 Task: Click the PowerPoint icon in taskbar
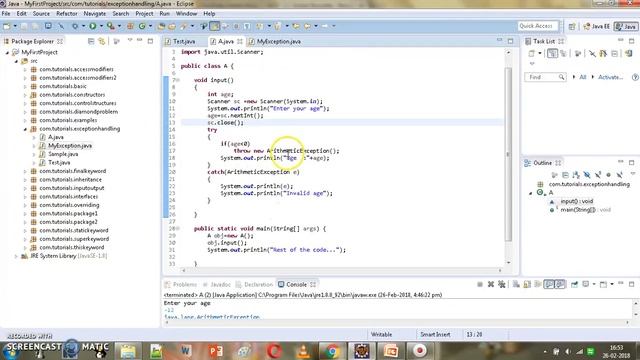215,351
